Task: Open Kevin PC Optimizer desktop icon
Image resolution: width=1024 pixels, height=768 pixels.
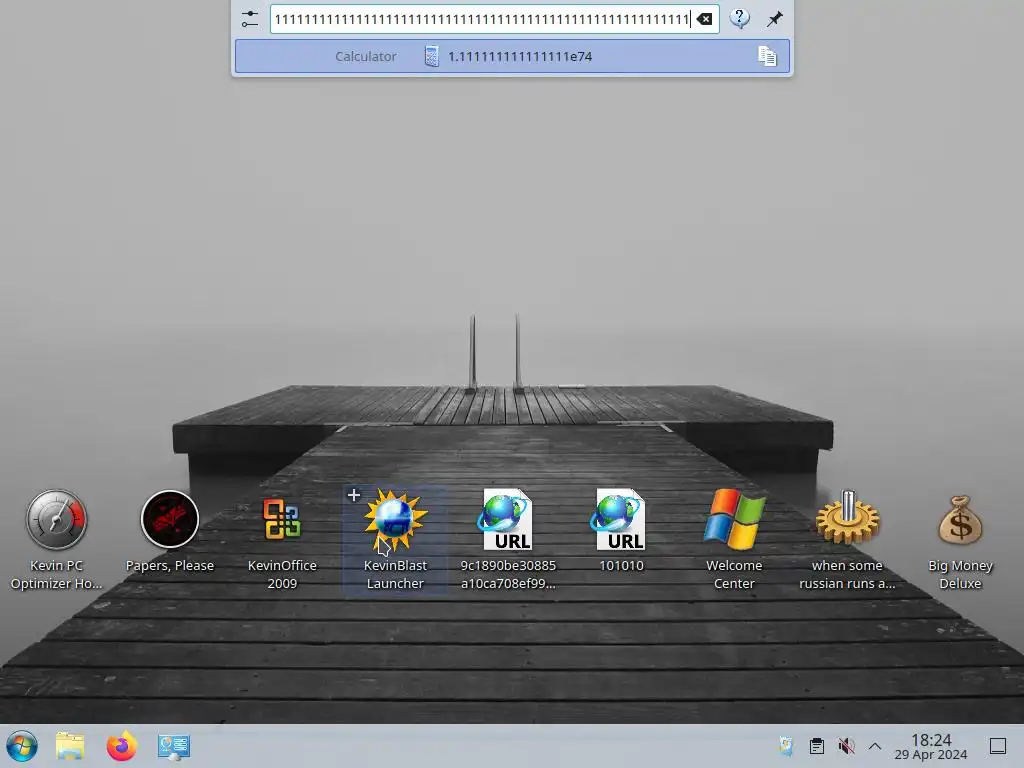Action: 56,539
